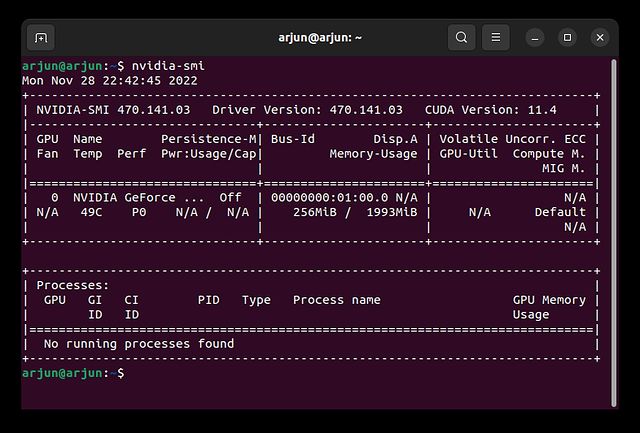Click the window title arjun@arjun: ~

point(320,38)
